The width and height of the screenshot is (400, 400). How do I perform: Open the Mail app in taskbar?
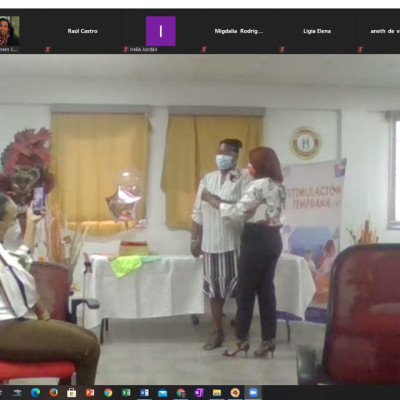(162, 392)
